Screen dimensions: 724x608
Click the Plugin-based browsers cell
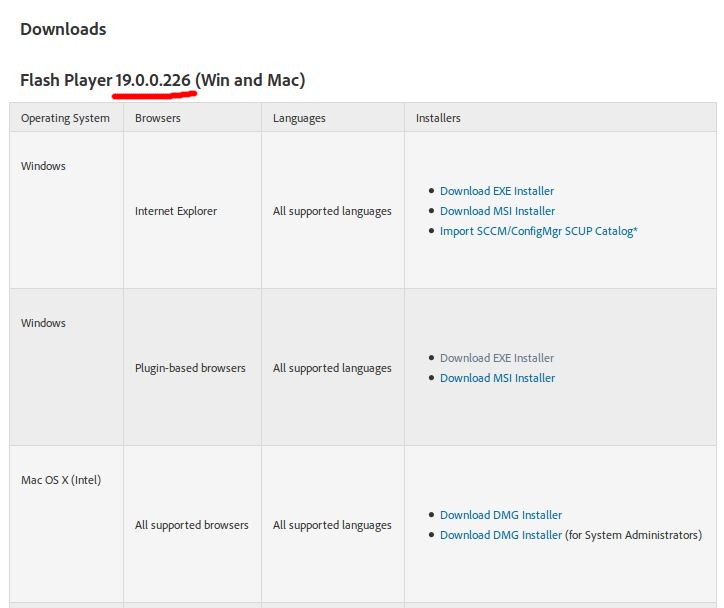click(190, 368)
